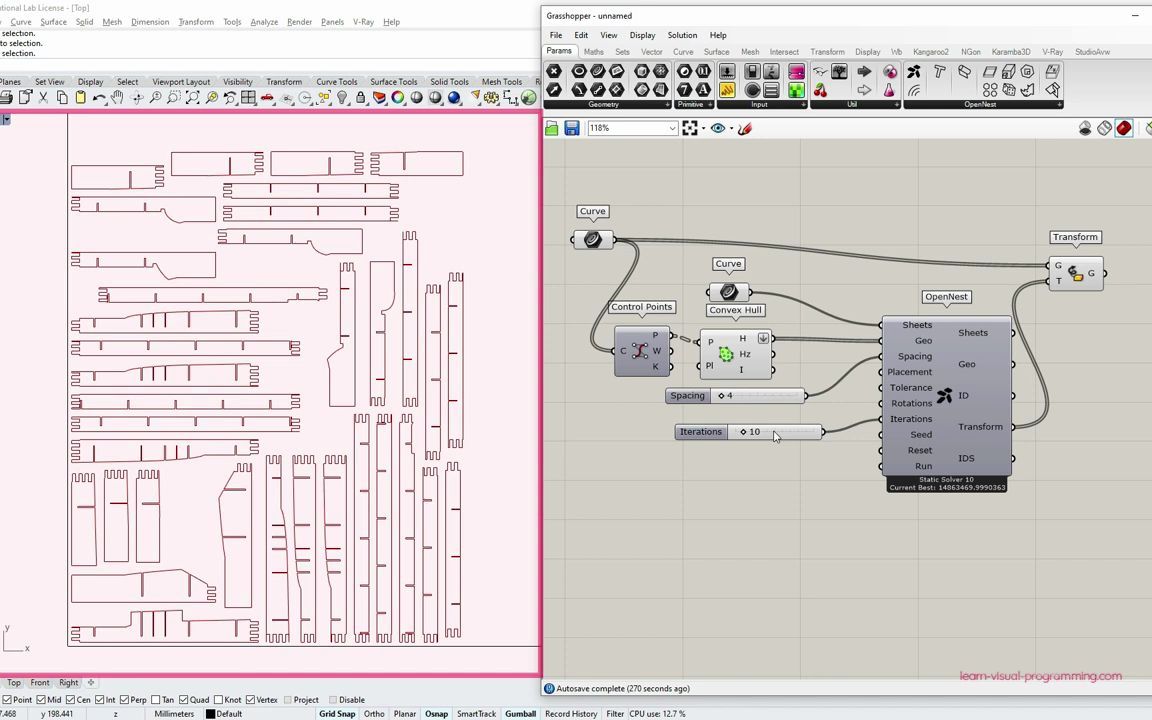1152x720 pixels.
Task: Enable Osnap in Rhino status bar
Action: [436, 713]
